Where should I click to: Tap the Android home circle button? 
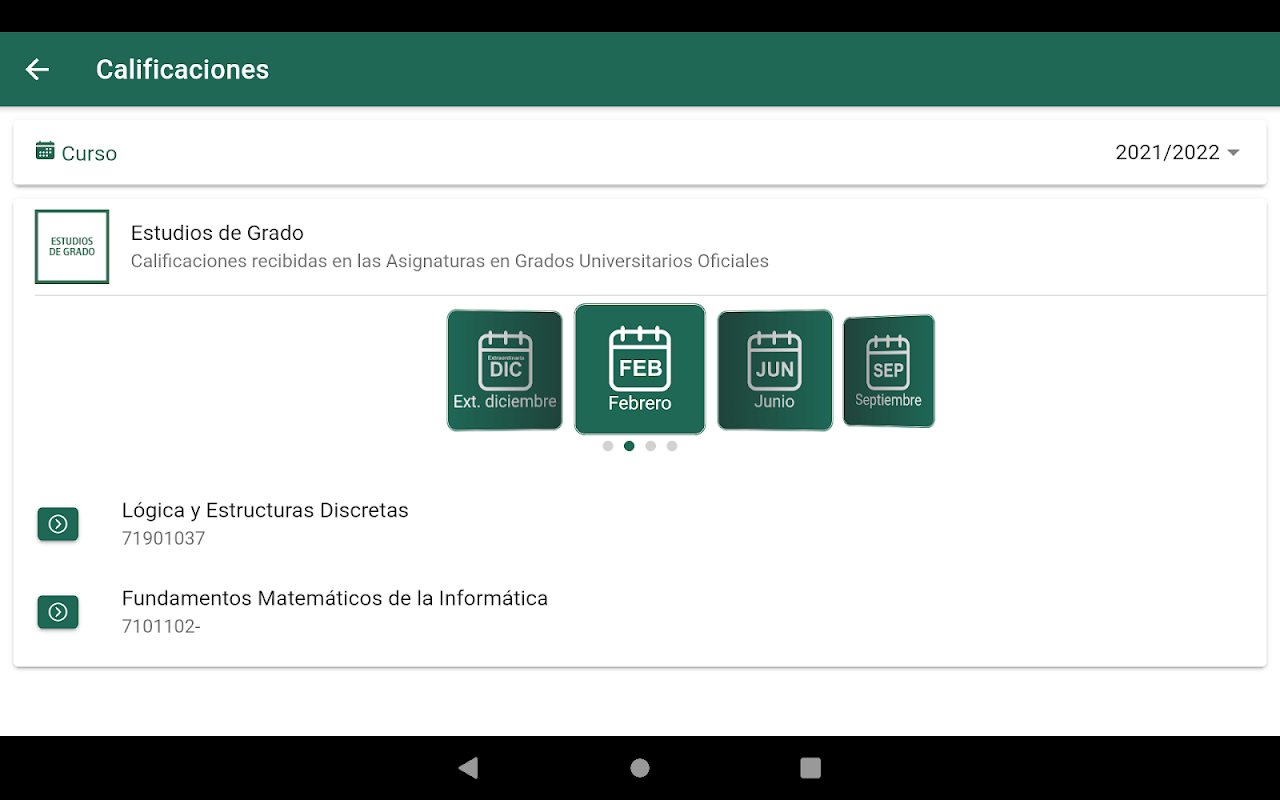pos(640,768)
